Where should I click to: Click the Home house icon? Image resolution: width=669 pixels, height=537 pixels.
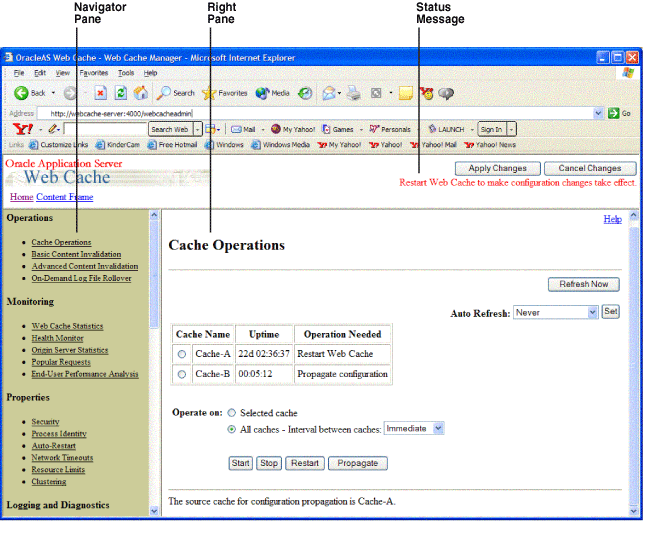tap(141, 93)
